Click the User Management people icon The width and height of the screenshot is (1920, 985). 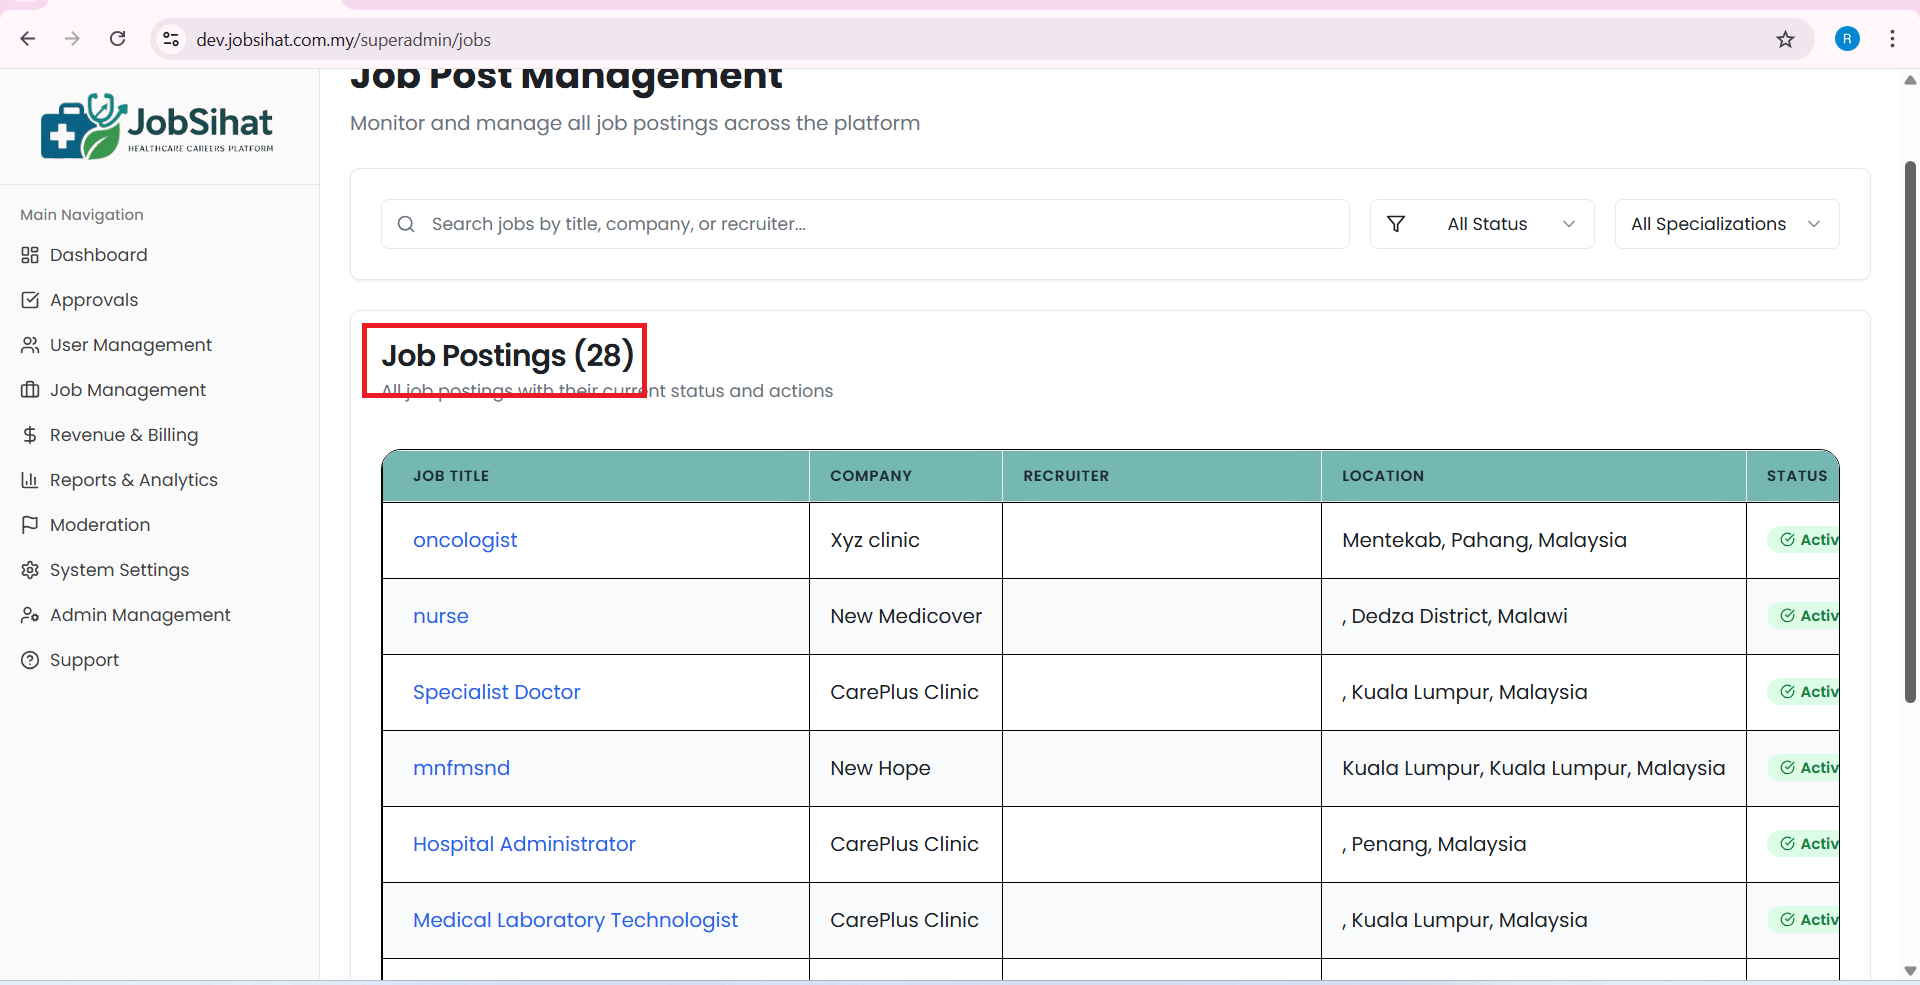[x=30, y=345]
